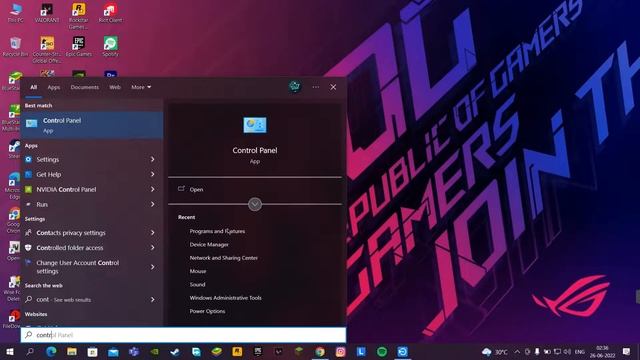
Task: Expand arrow beside NVIDIA Control Panel
Action: (x=153, y=189)
